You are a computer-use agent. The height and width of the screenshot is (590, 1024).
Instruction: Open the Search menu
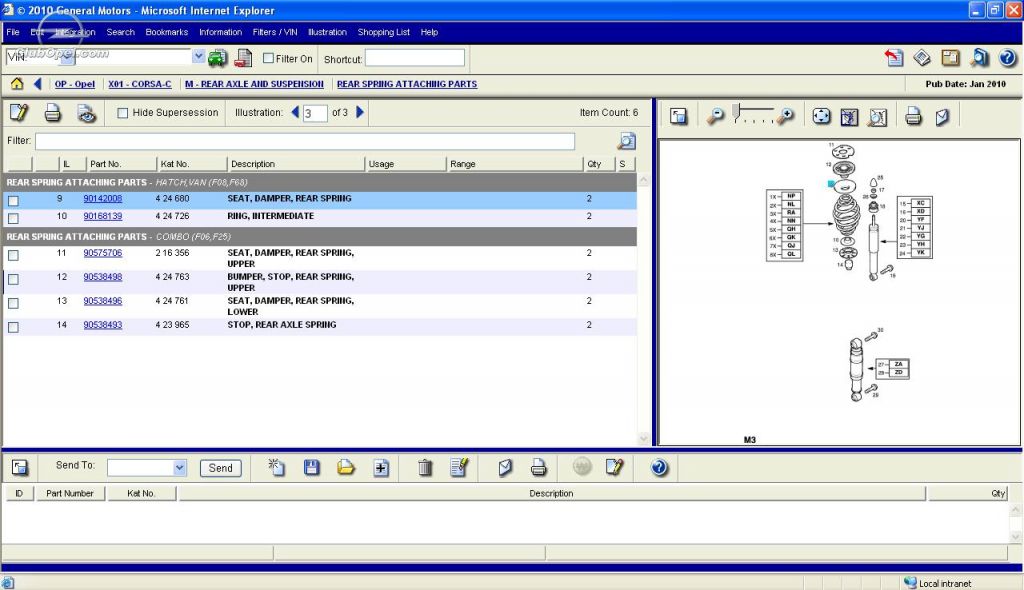coord(121,32)
